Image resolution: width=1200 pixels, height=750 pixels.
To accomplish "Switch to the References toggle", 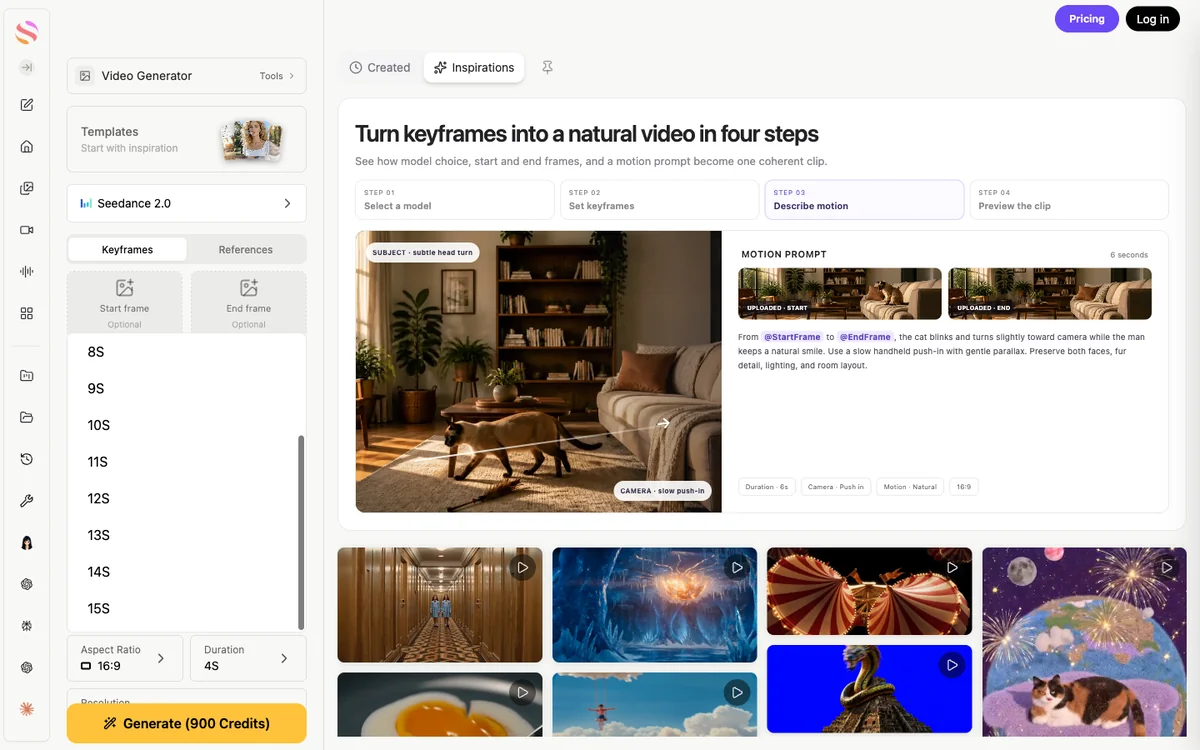I will pyautogui.click(x=246, y=249).
